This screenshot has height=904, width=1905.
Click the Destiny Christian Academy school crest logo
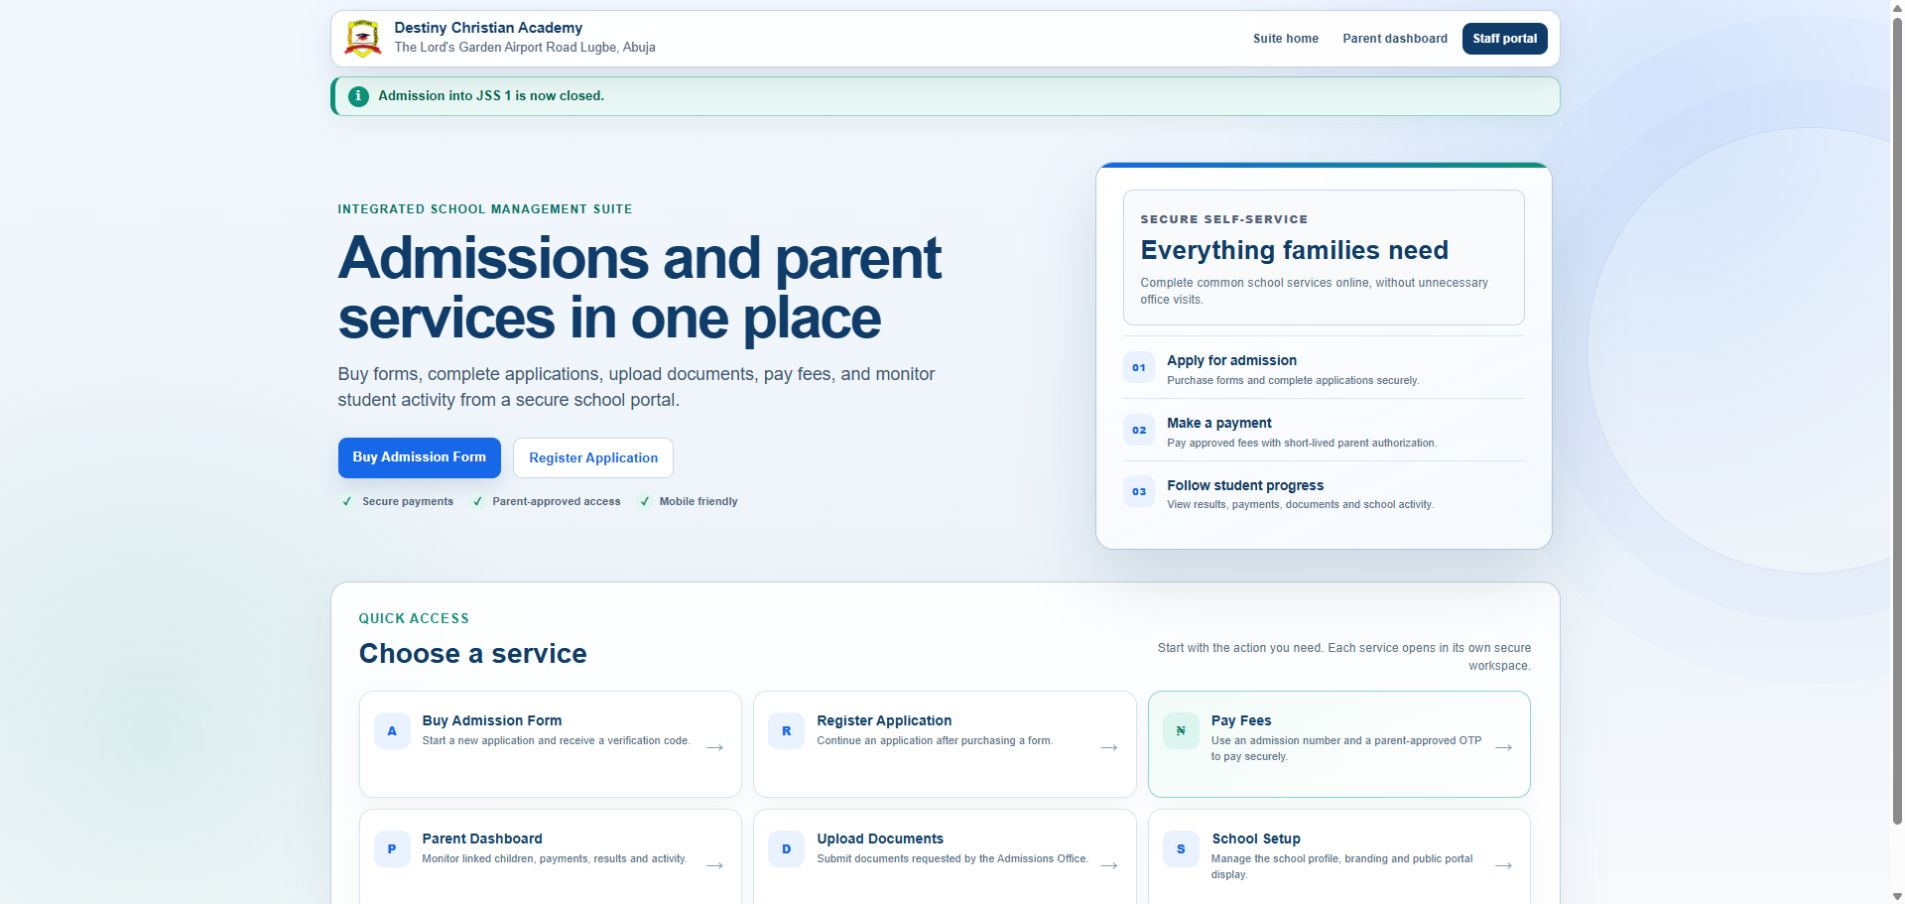click(x=362, y=39)
